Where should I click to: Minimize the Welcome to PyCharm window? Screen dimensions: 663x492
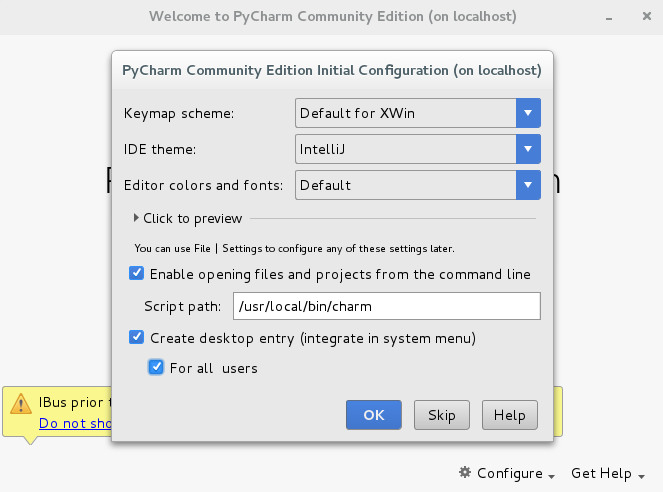(609, 17)
